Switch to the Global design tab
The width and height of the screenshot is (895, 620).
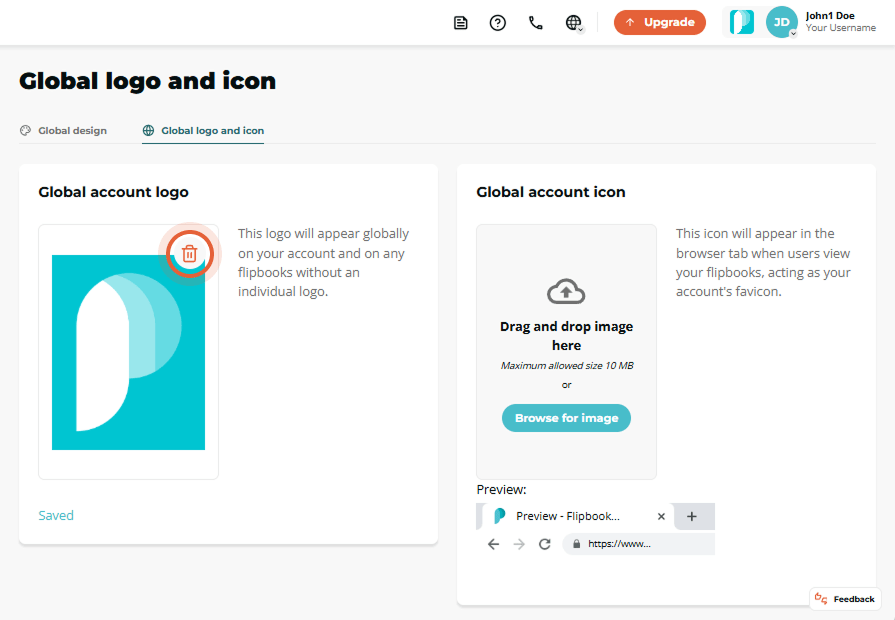click(x=63, y=131)
